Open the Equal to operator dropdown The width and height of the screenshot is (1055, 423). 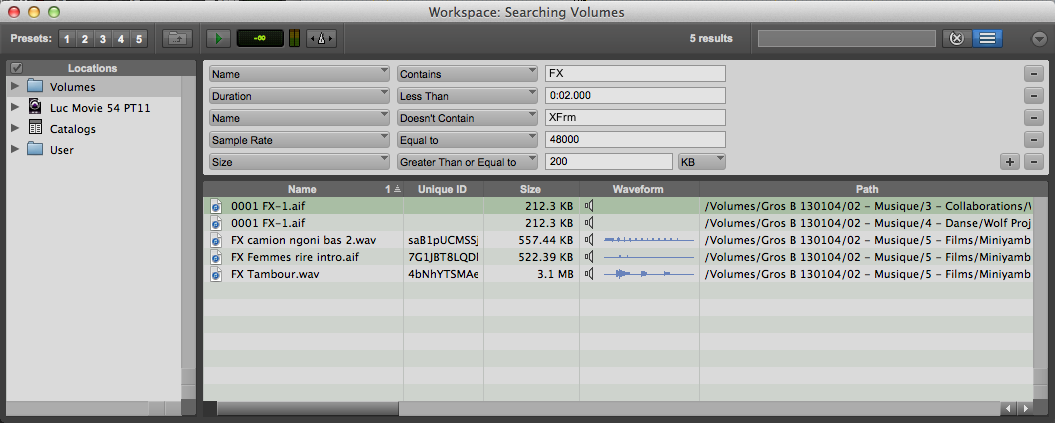tap(468, 140)
